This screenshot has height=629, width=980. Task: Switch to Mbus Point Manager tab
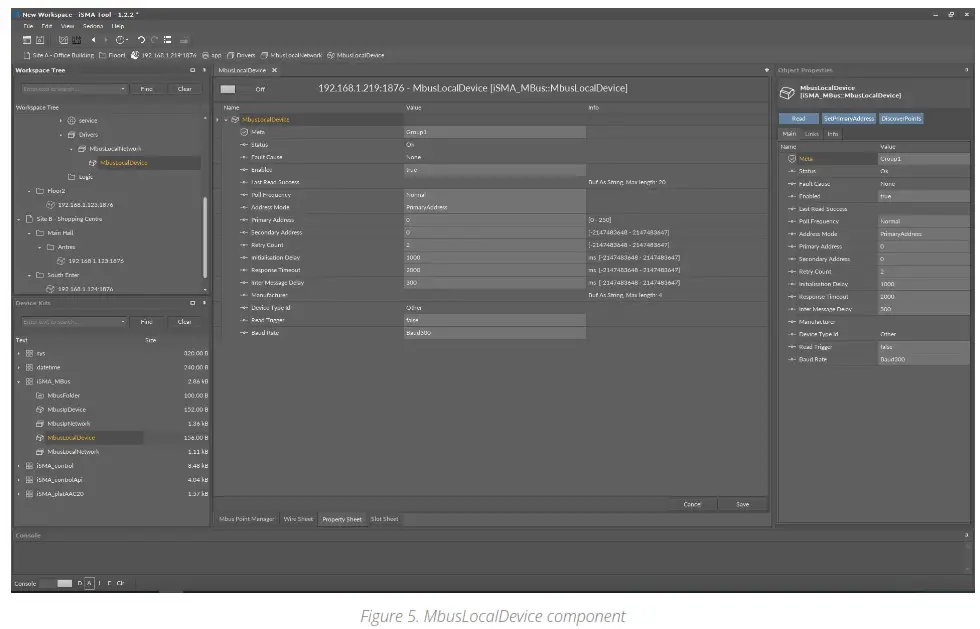point(246,519)
